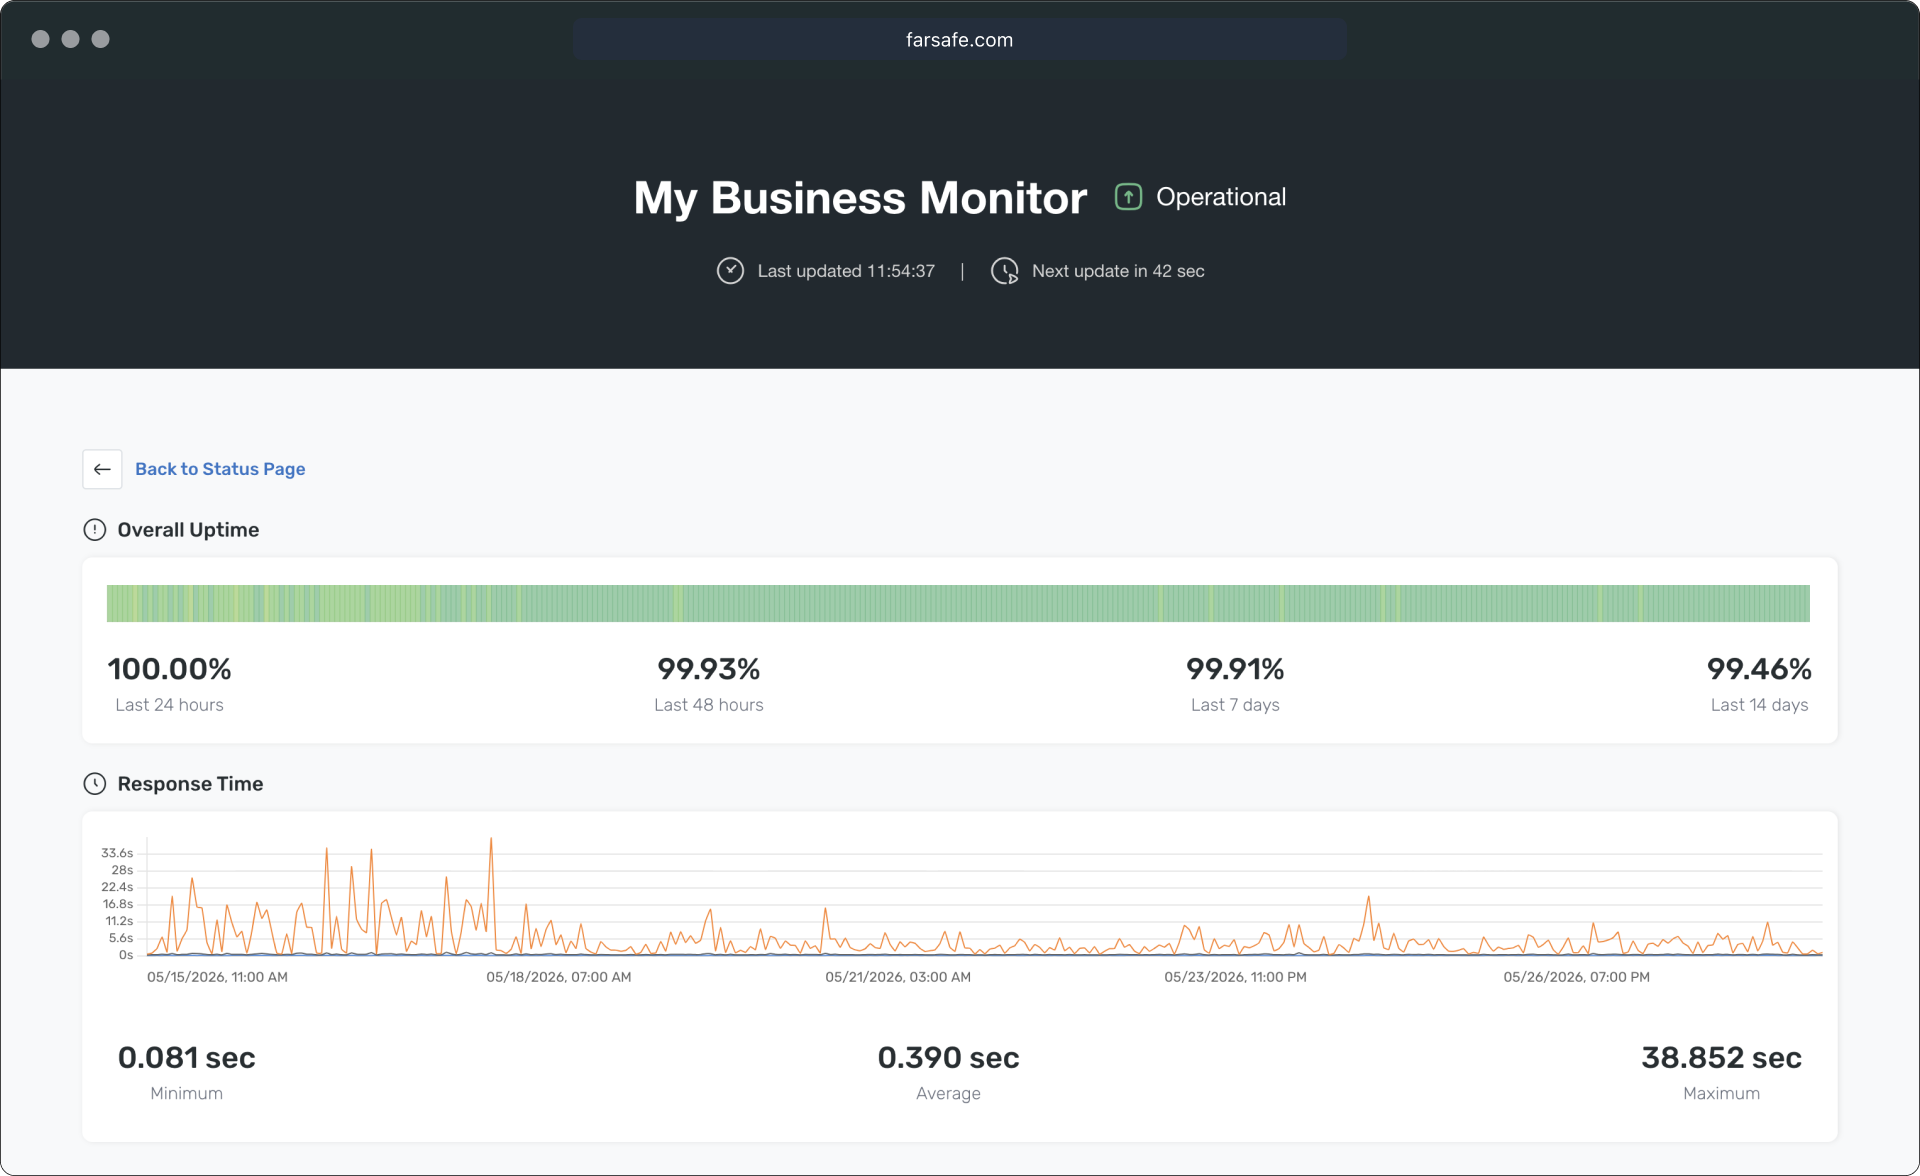Select the 0.081 sec minimum value

coord(187,1058)
